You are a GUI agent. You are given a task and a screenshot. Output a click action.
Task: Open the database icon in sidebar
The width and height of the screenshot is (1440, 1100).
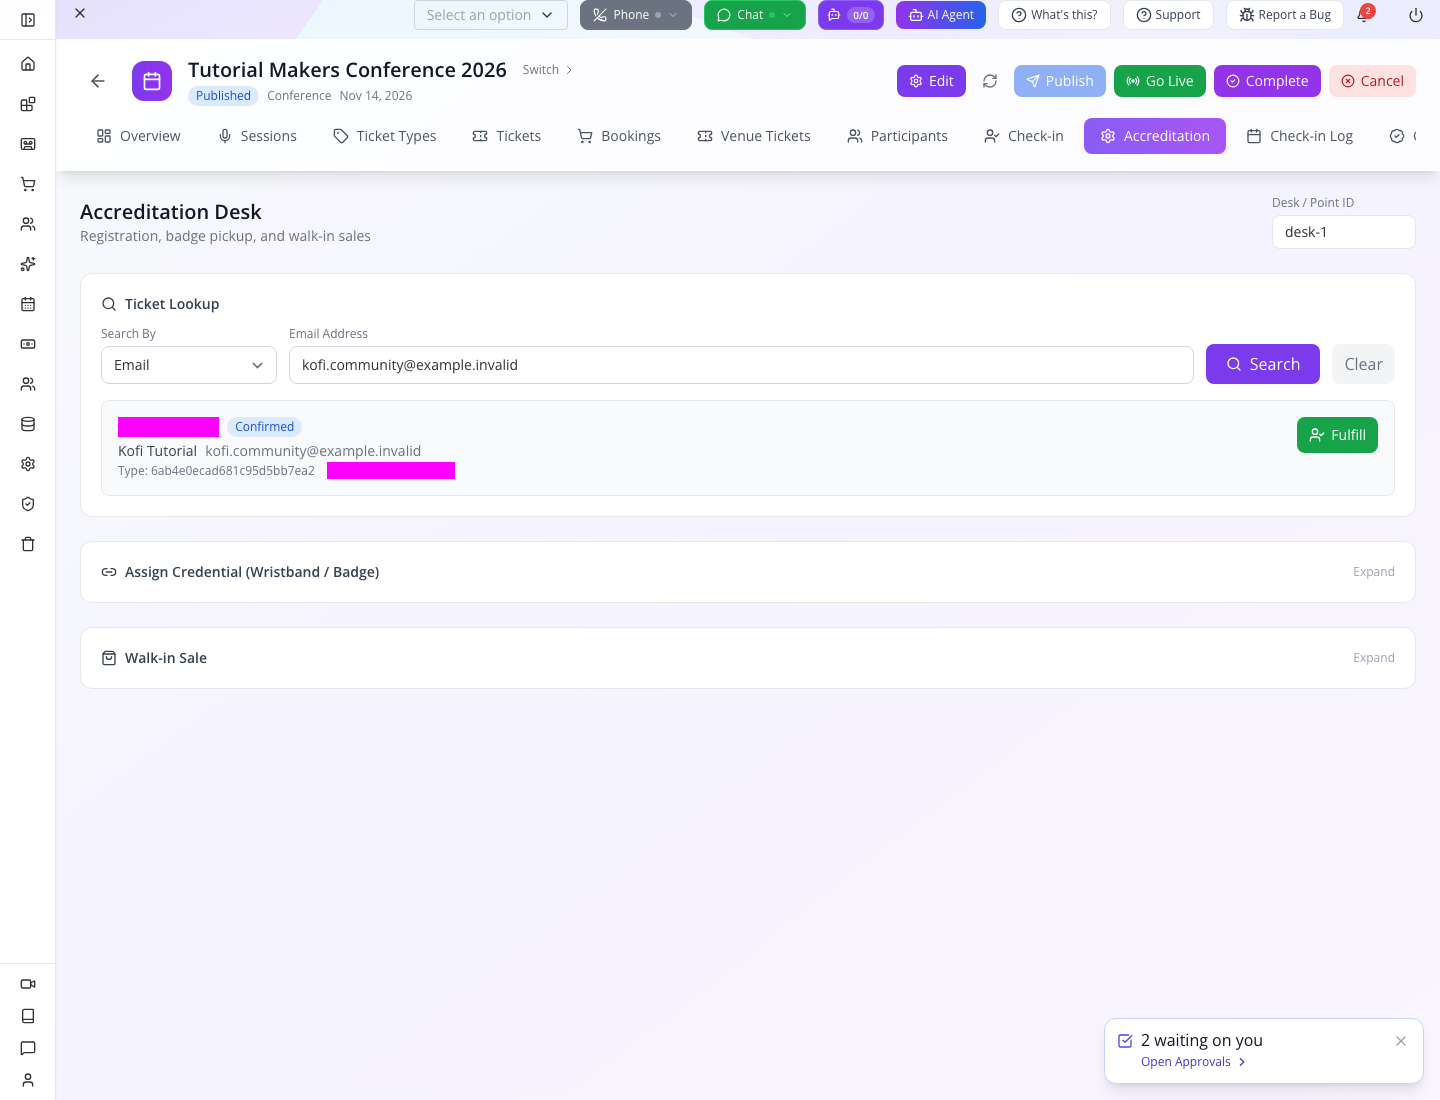point(28,424)
